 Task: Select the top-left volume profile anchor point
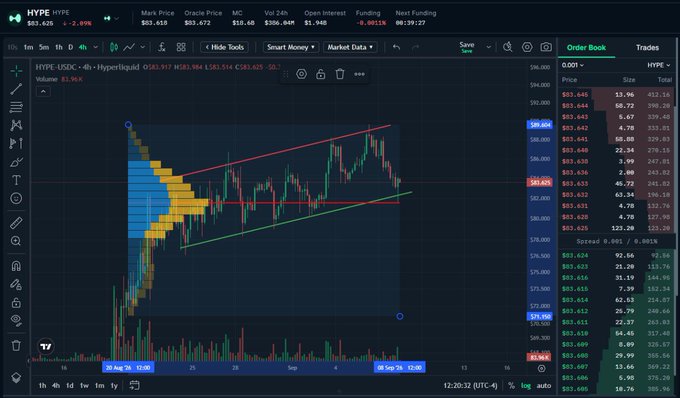pos(128,125)
